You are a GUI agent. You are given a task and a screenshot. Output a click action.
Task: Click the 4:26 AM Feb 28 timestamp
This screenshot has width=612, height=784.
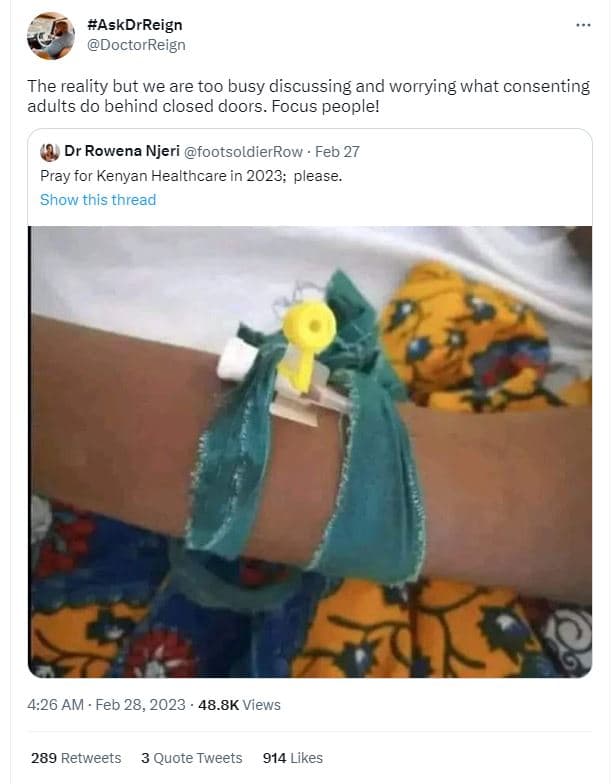(x=106, y=705)
